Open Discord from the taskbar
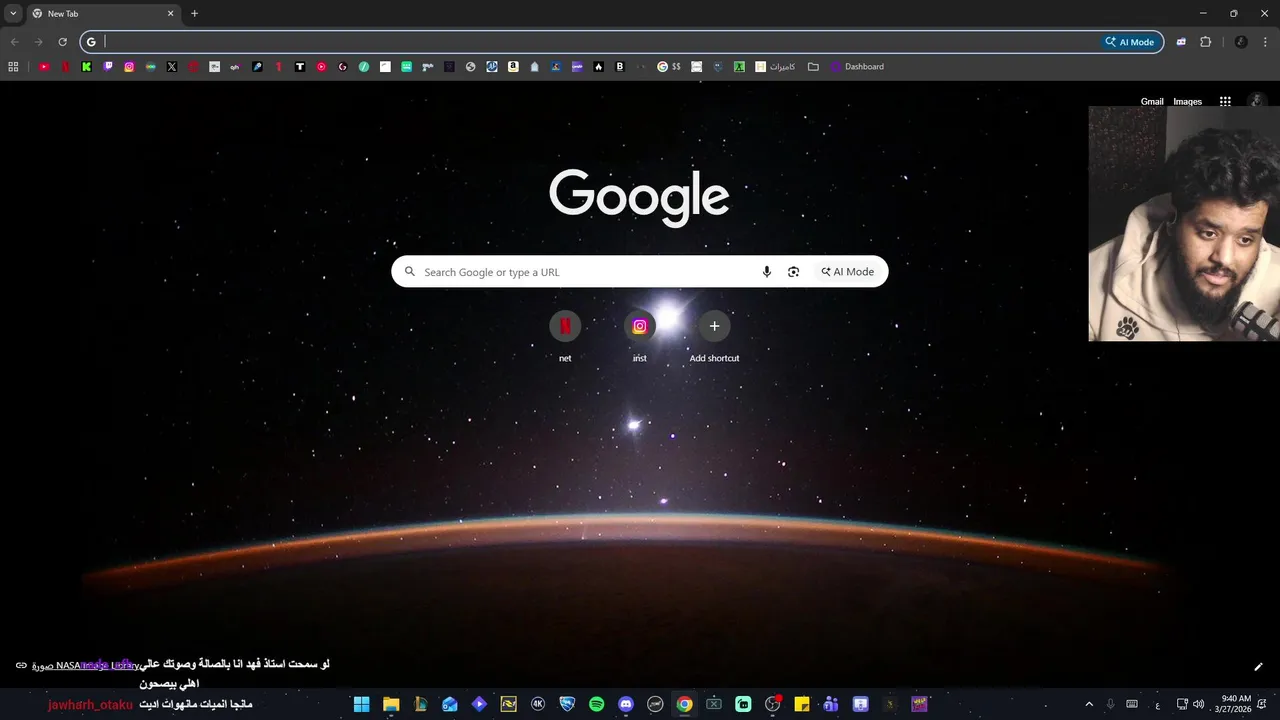The height and width of the screenshot is (720, 1280). pyautogui.click(x=626, y=704)
